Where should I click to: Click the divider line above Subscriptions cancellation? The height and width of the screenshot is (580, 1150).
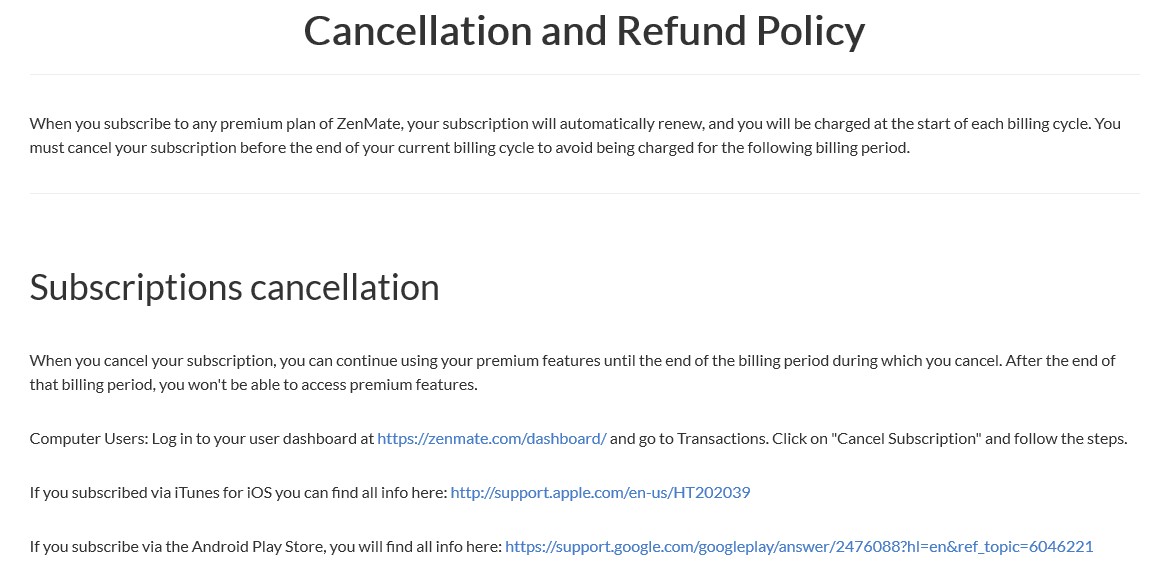click(585, 194)
